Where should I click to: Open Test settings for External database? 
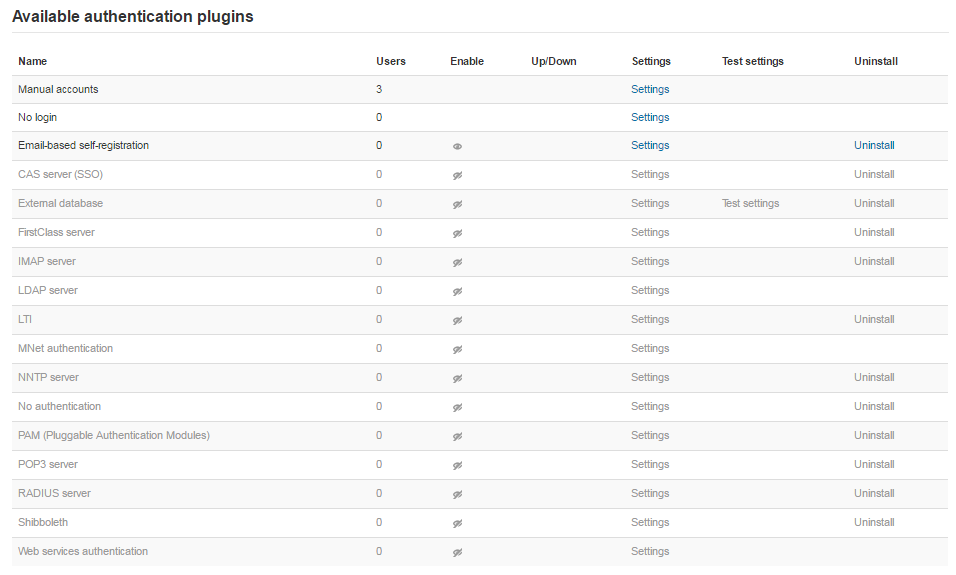pos(751,203)
